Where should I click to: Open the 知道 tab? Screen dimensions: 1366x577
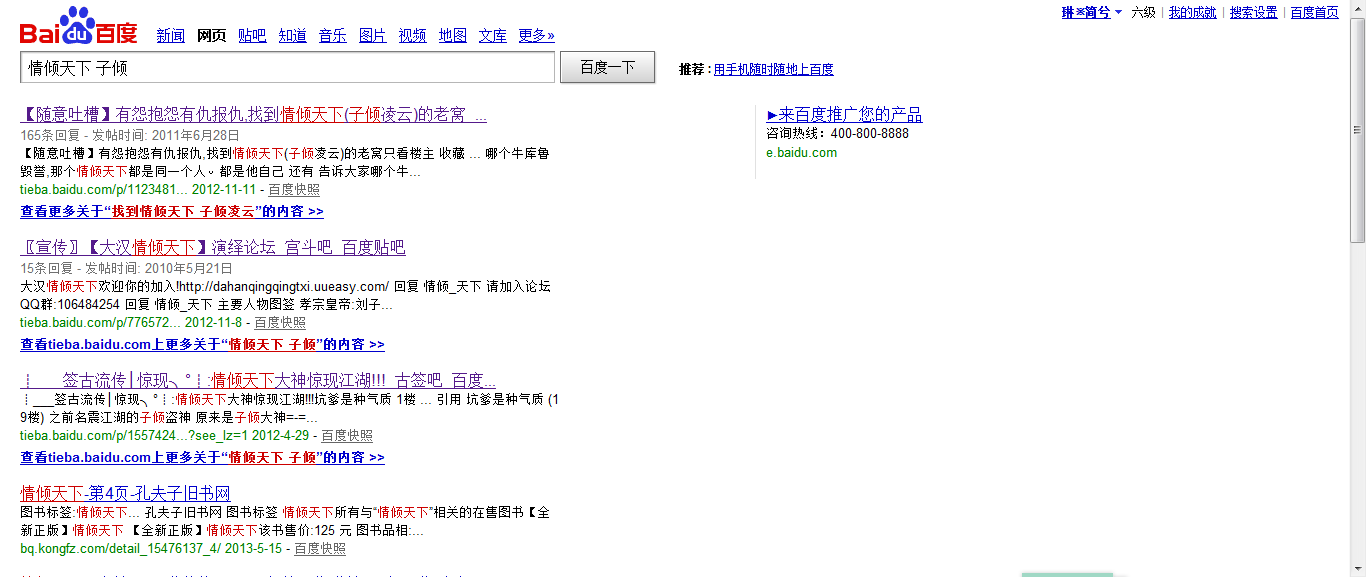pos(292,35)
